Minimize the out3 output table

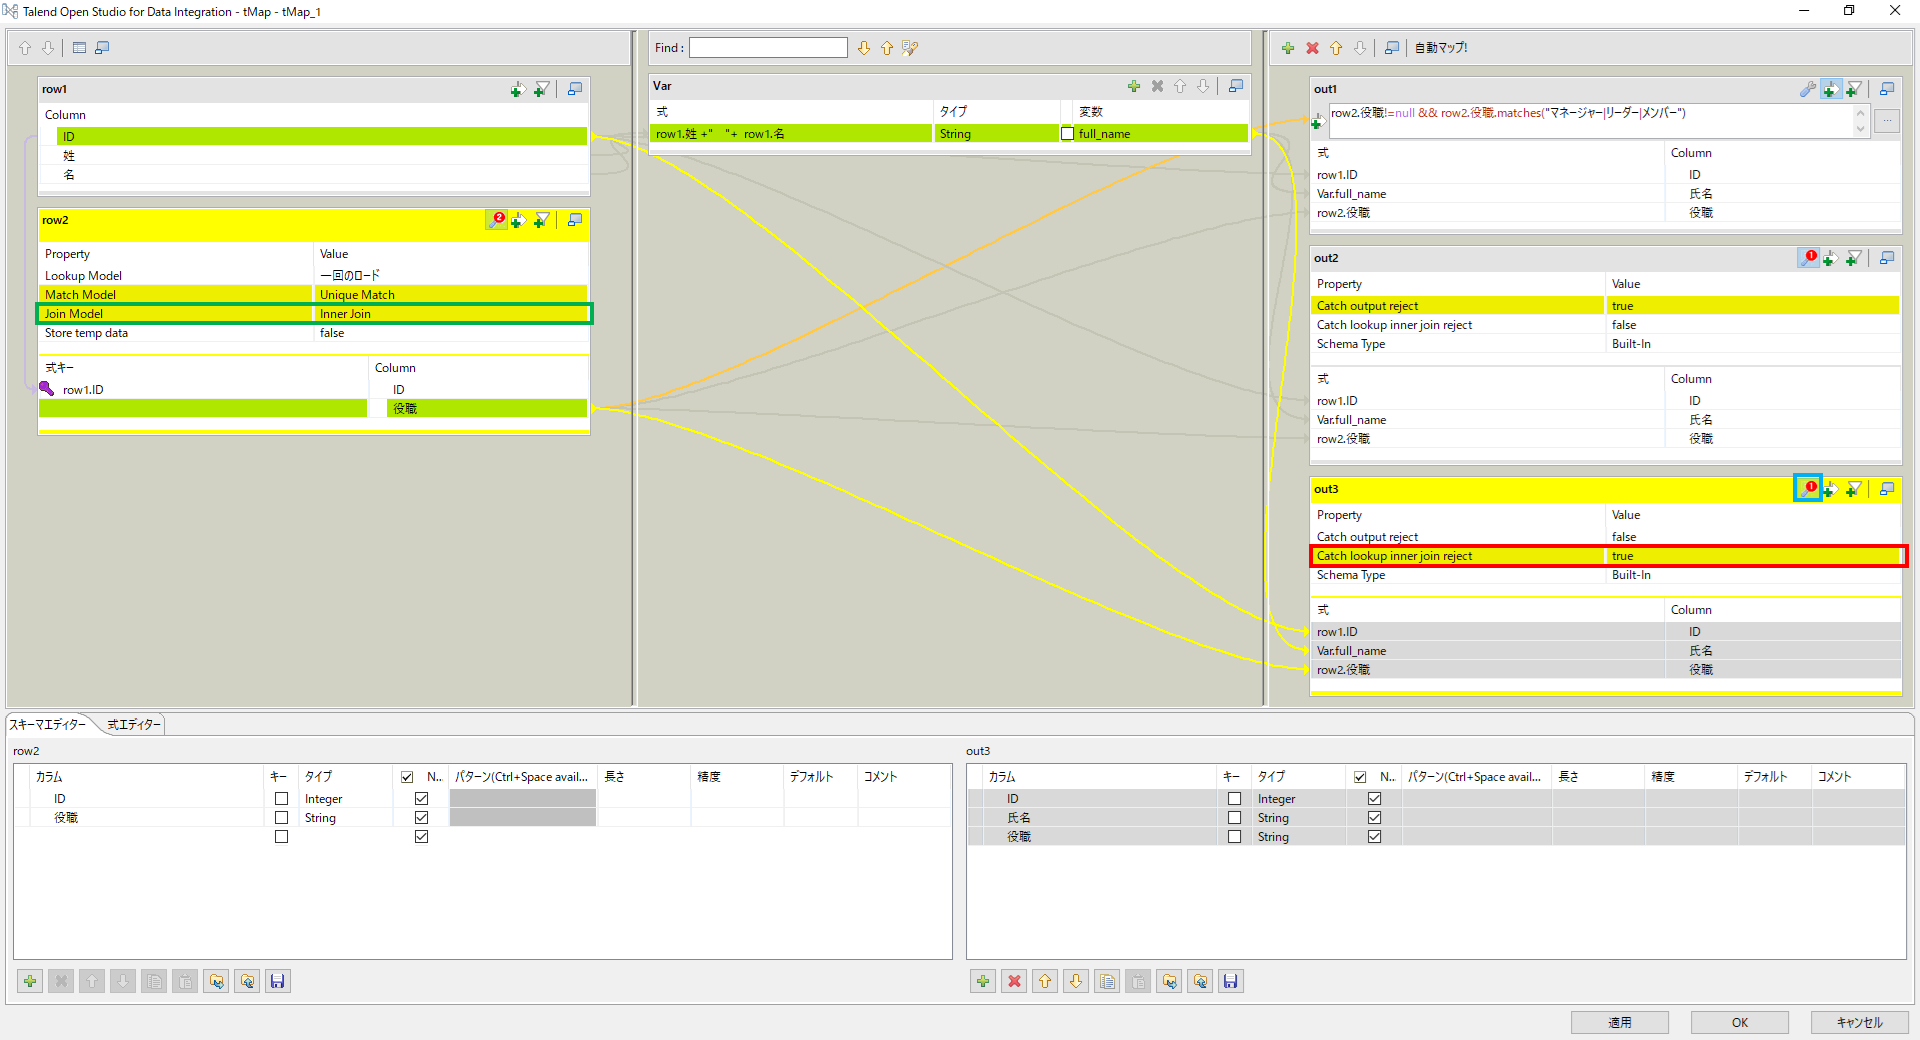(x=1887, y=489)
